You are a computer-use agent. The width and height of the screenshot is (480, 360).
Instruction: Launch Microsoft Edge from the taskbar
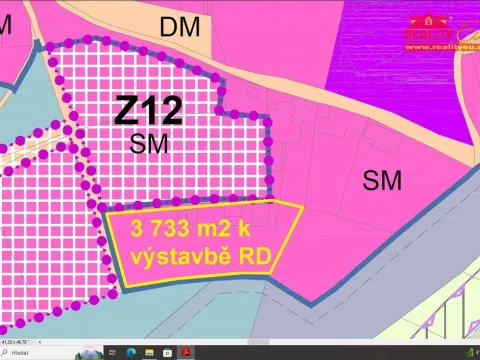[131, 352]
